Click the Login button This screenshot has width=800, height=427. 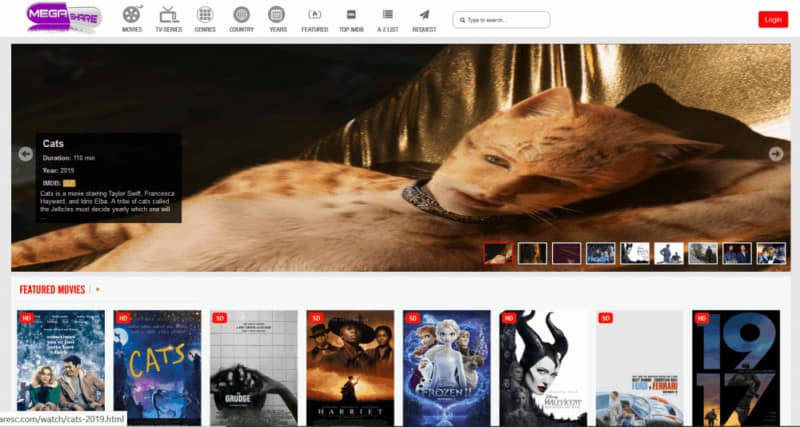tap(773, 19)
